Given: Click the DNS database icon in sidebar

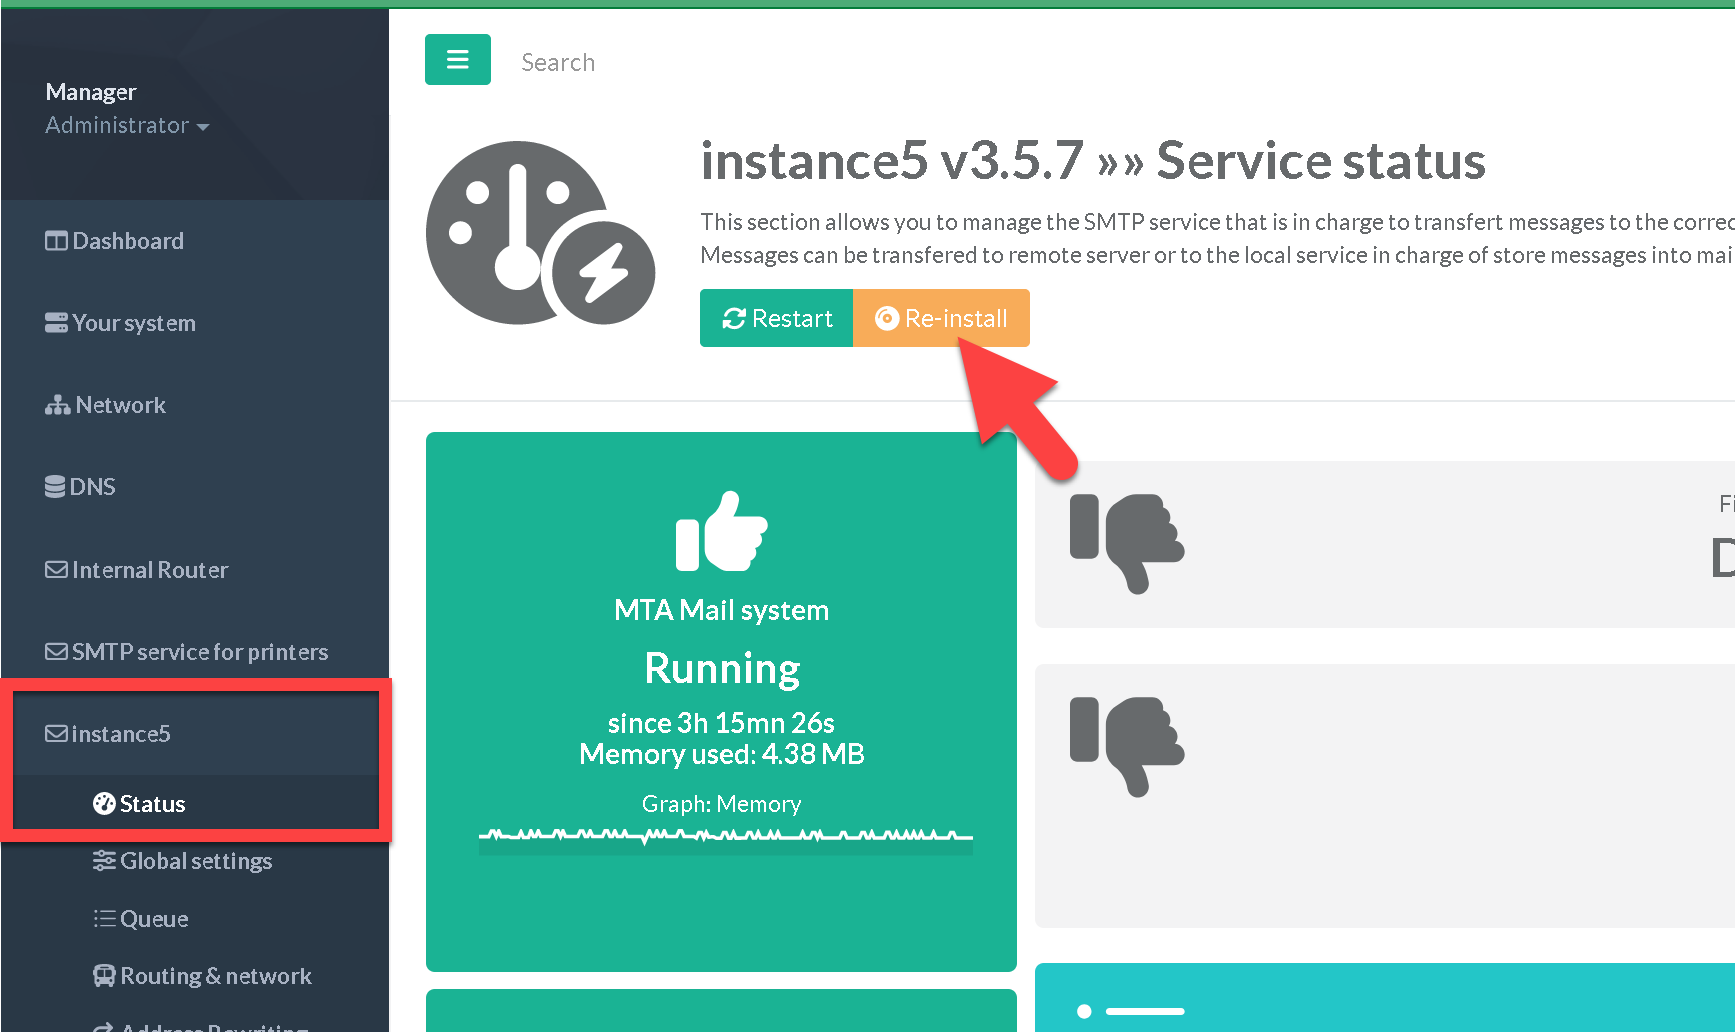Looking at the screenshot, I should click(x=56, y=487).
